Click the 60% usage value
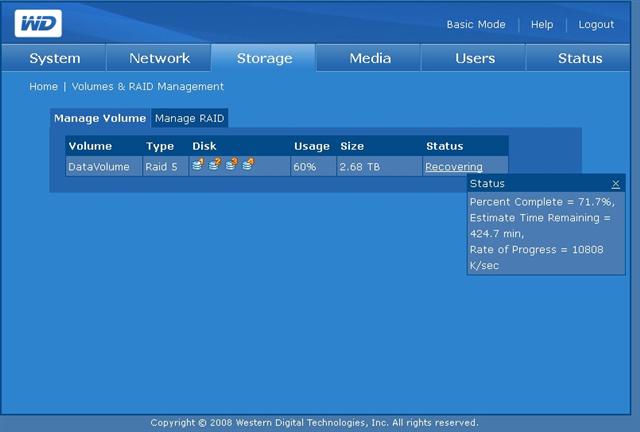 click(x=304, y=167)
